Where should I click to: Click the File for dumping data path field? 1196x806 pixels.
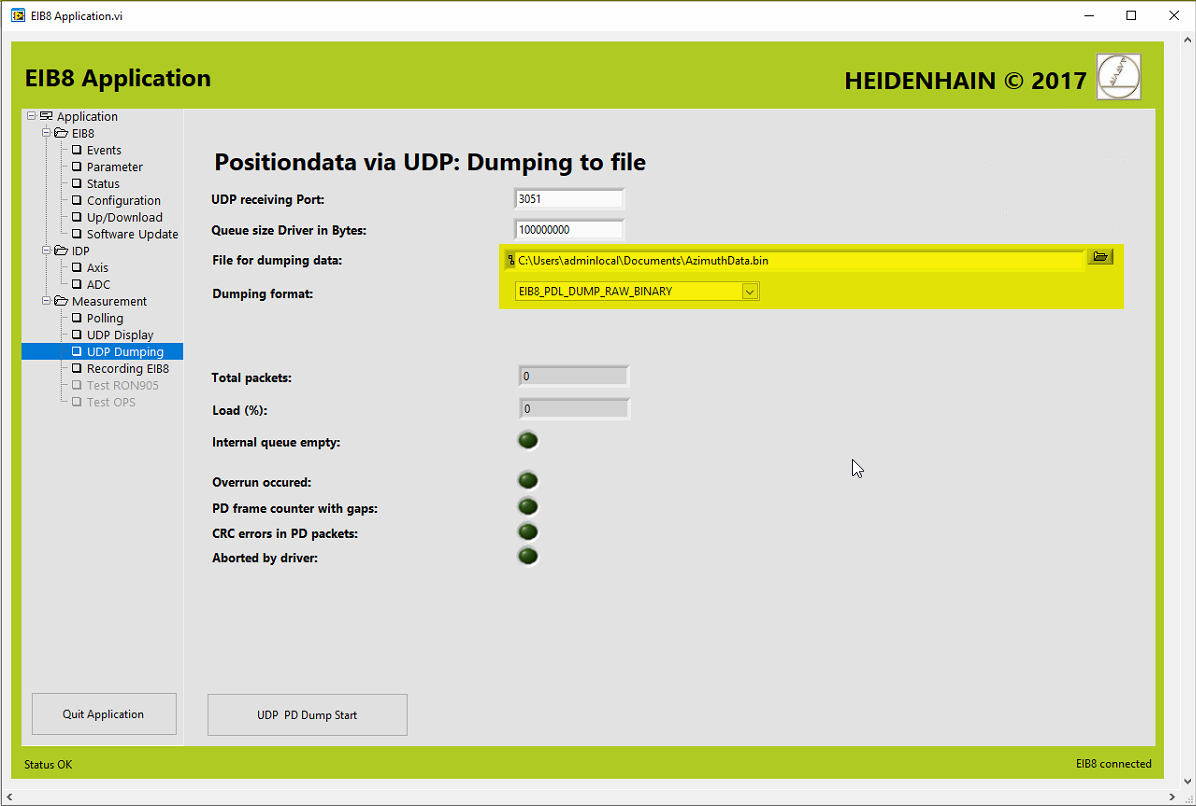pyautogui.click(x=799, y=260)
